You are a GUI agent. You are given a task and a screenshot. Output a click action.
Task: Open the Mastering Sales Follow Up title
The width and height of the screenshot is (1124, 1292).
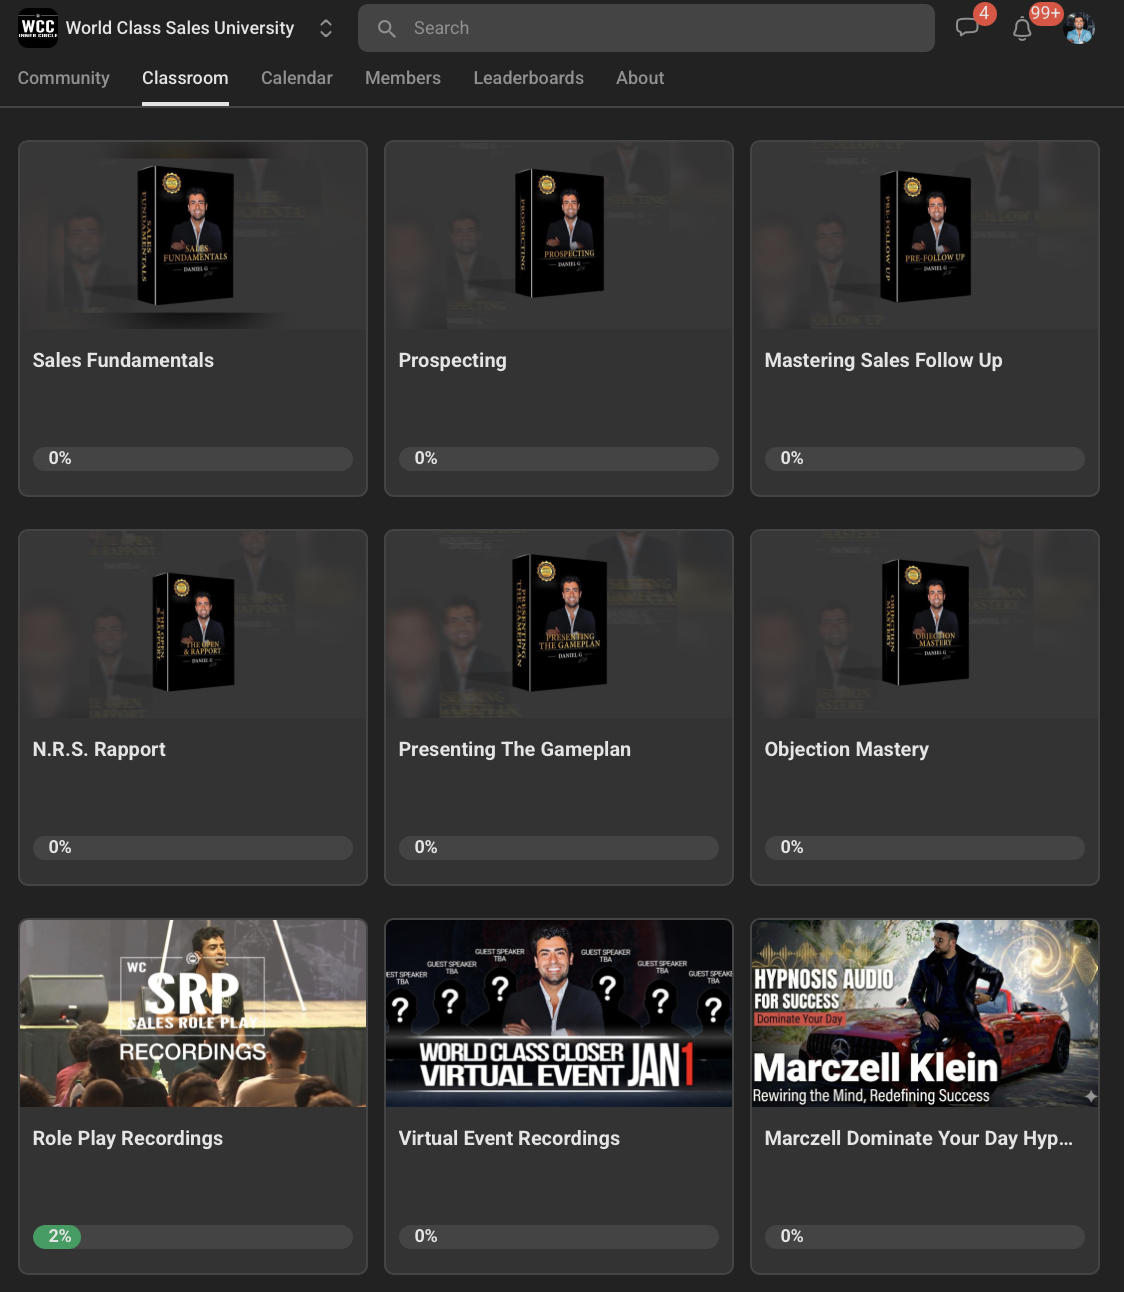click(883, 360)
